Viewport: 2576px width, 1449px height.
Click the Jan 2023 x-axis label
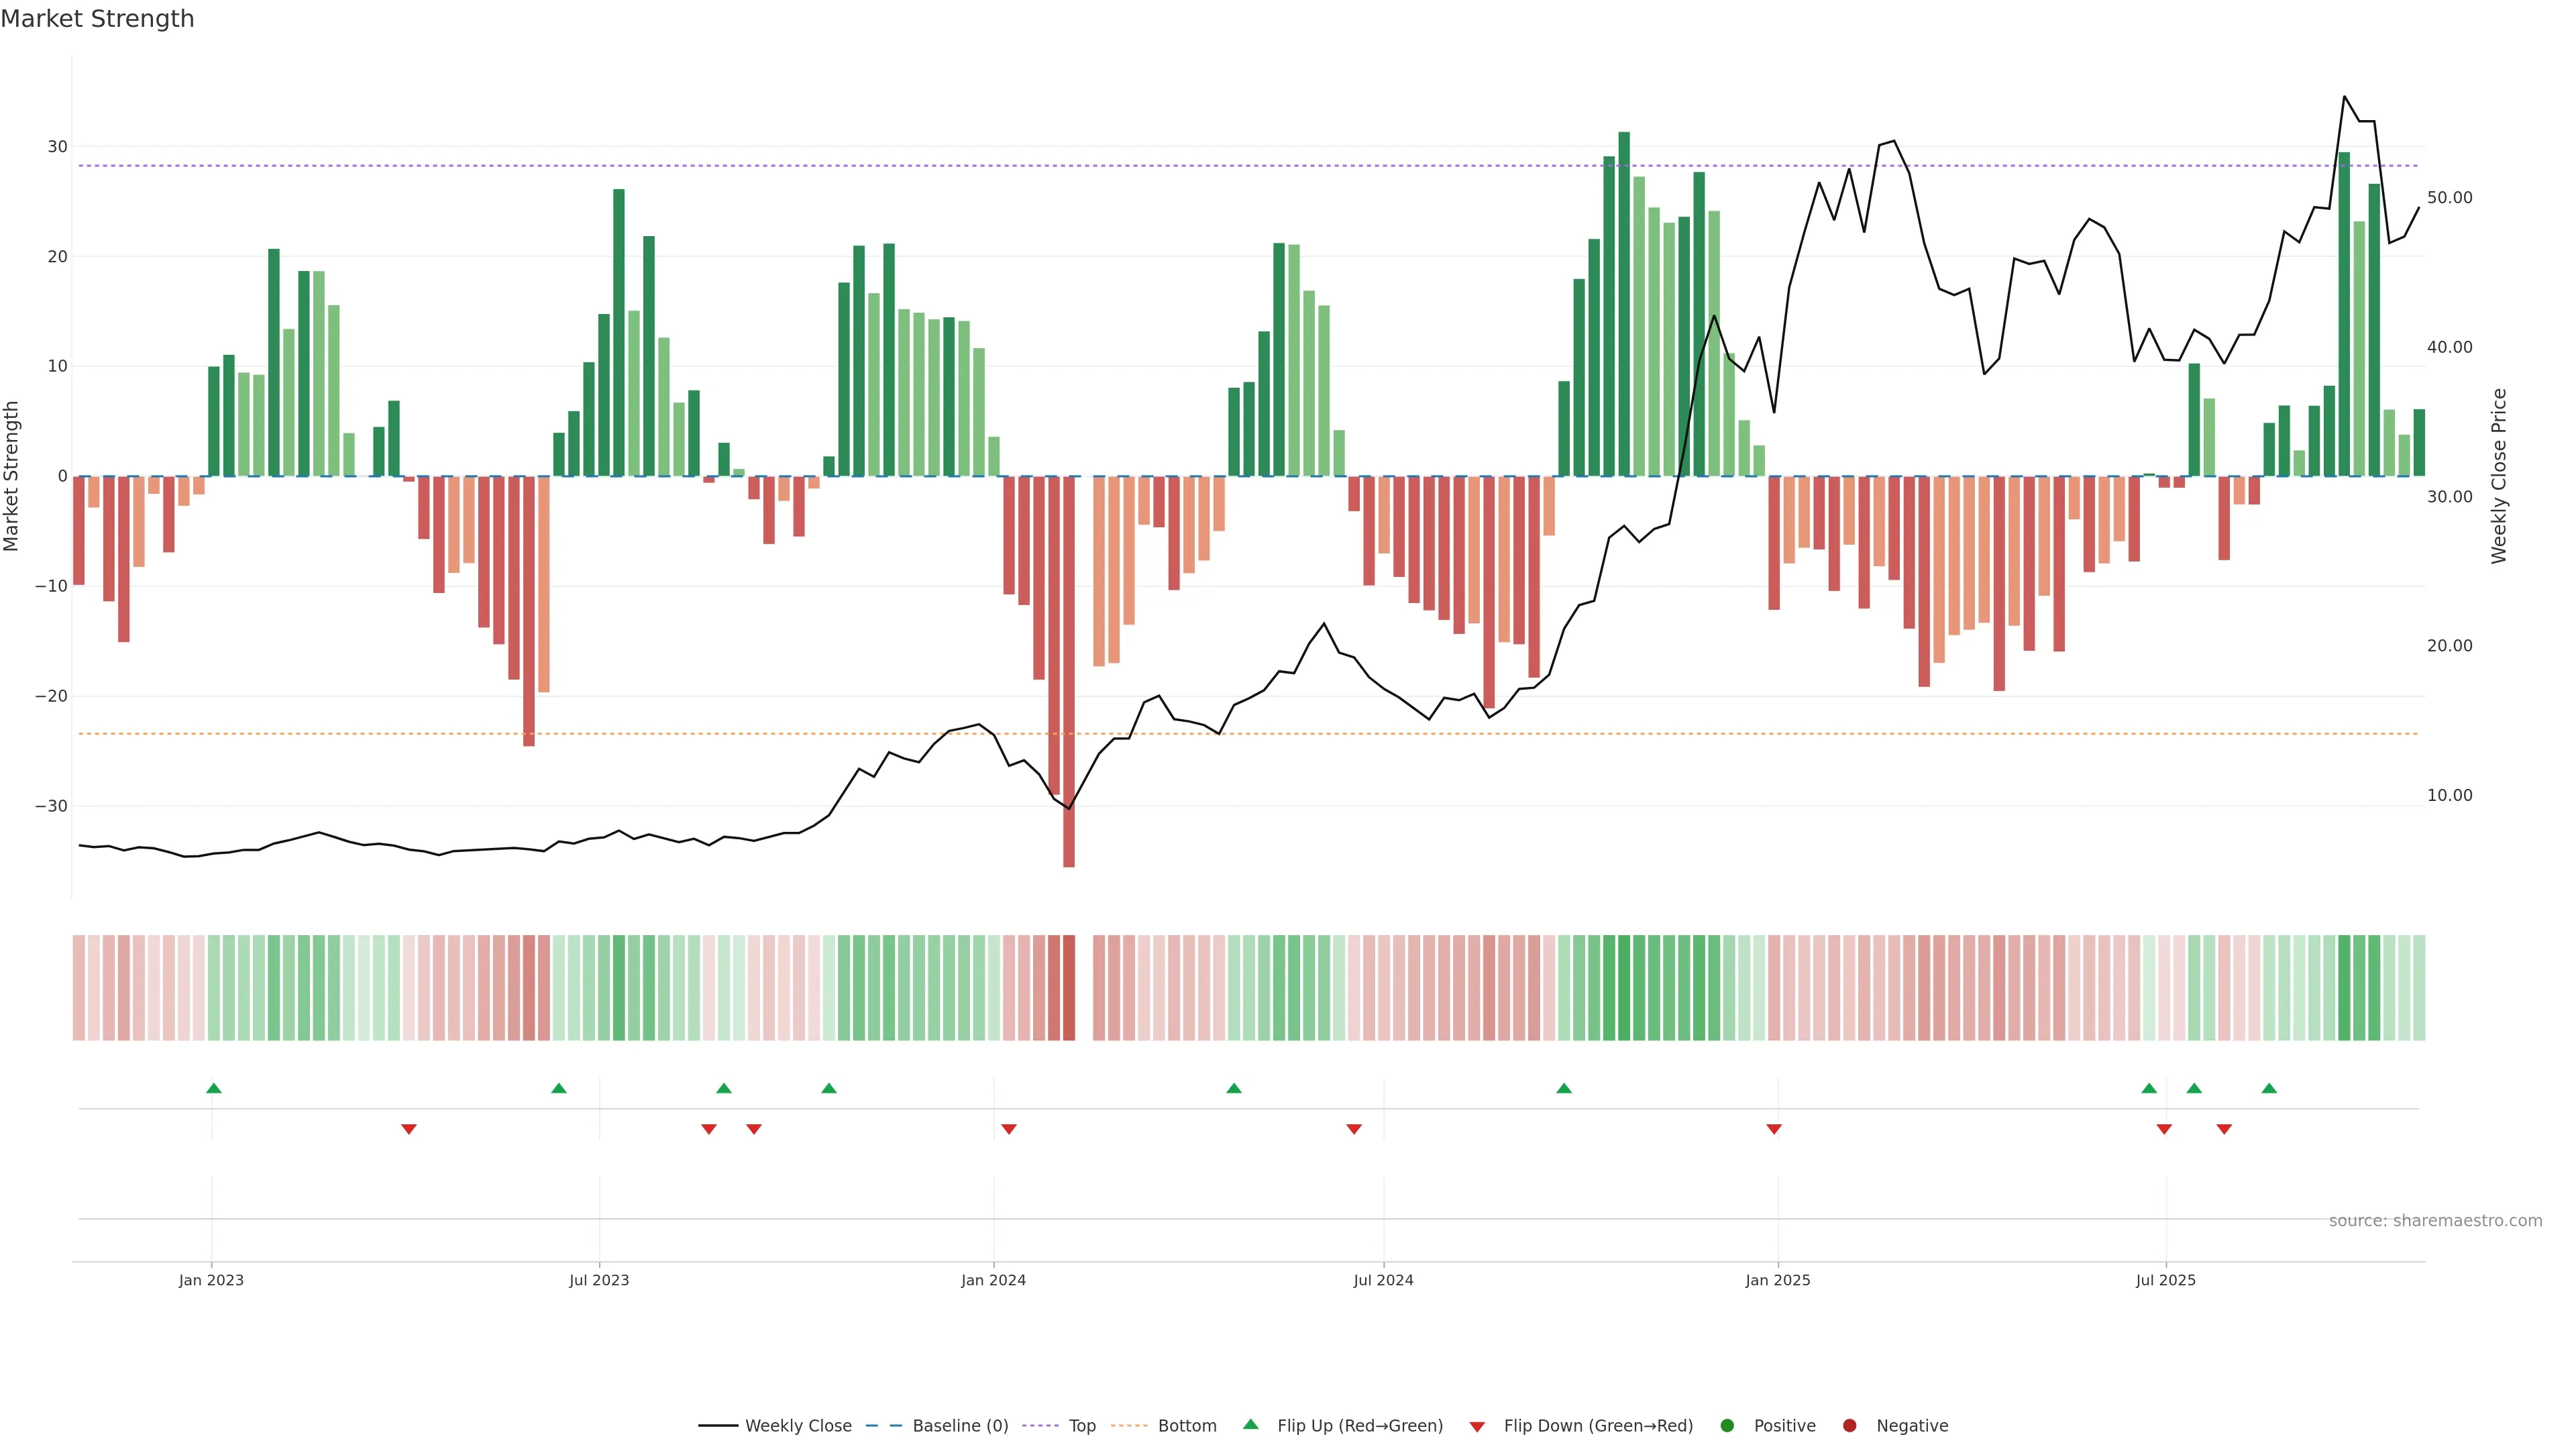coord(211,1280)
